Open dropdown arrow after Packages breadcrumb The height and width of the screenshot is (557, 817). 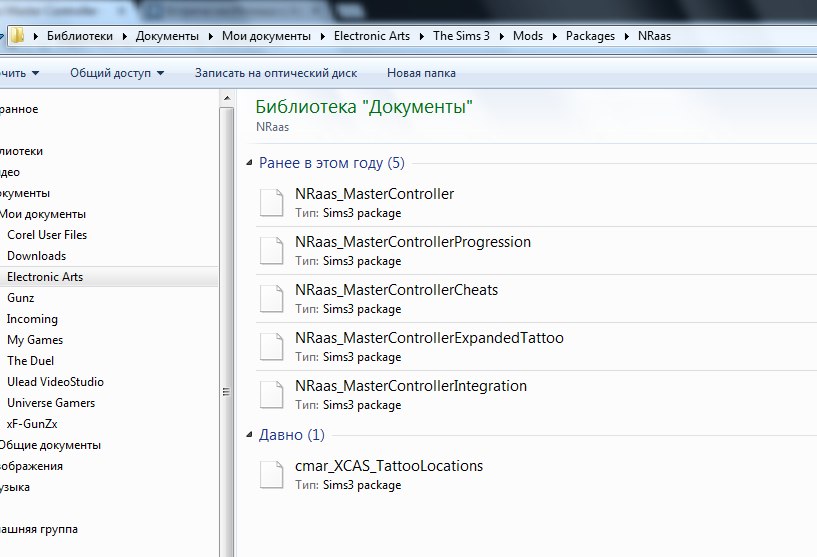(627, 36)
